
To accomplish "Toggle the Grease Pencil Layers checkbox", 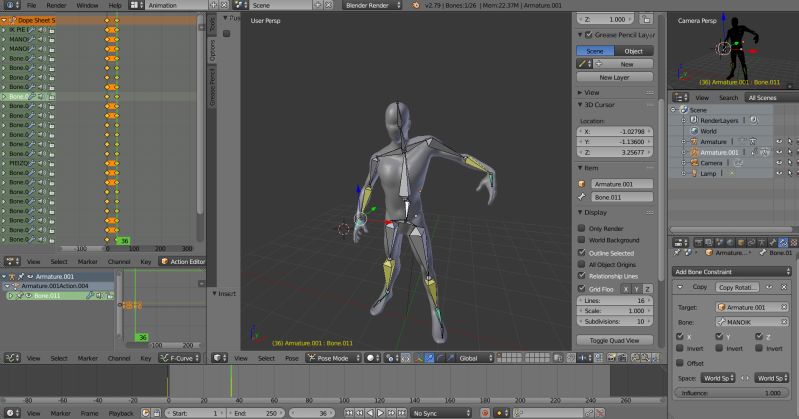I will (589, 35).
